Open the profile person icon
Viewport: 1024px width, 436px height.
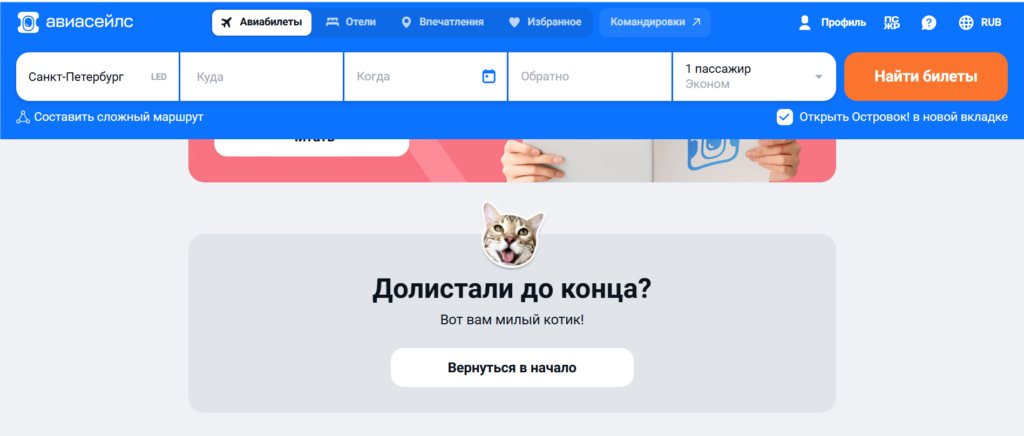(x=805, y=22)
